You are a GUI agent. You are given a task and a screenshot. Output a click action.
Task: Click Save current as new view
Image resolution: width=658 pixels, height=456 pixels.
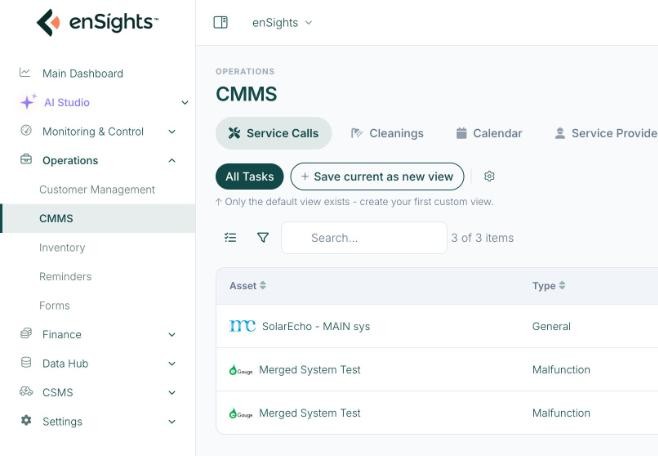[377, 177]
